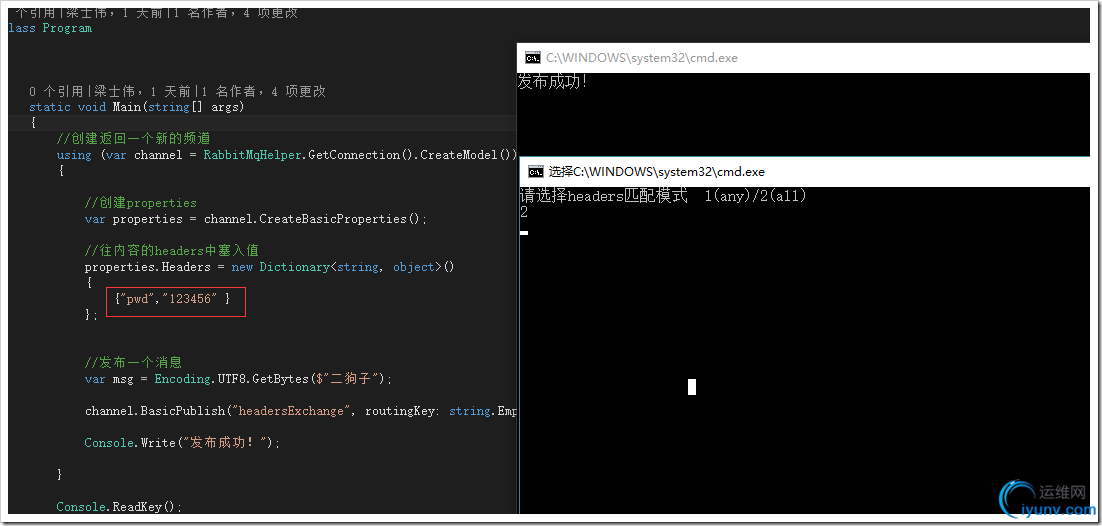1102x526 pixels.
Task: Click the comment '//创建返回一个新的频道'
Action: tap(133, 139)
